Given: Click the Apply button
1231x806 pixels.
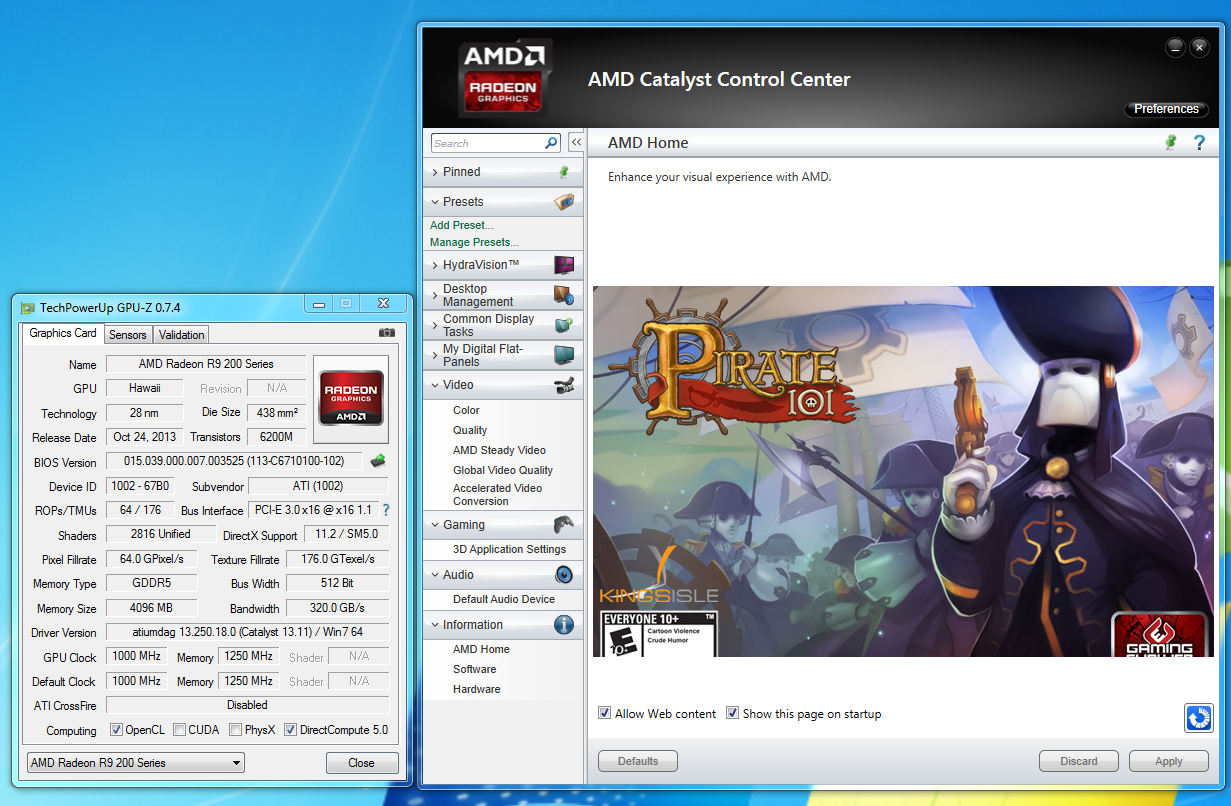Looking at the screenshot, I should 1168,761.
